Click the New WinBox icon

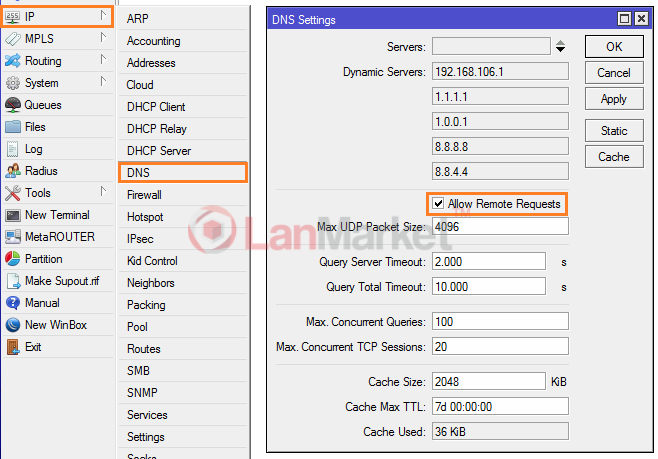point(13,325)
